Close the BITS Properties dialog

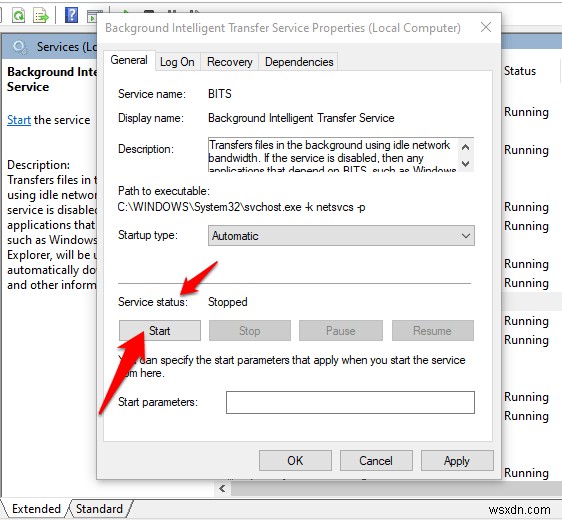click(486, 27)
